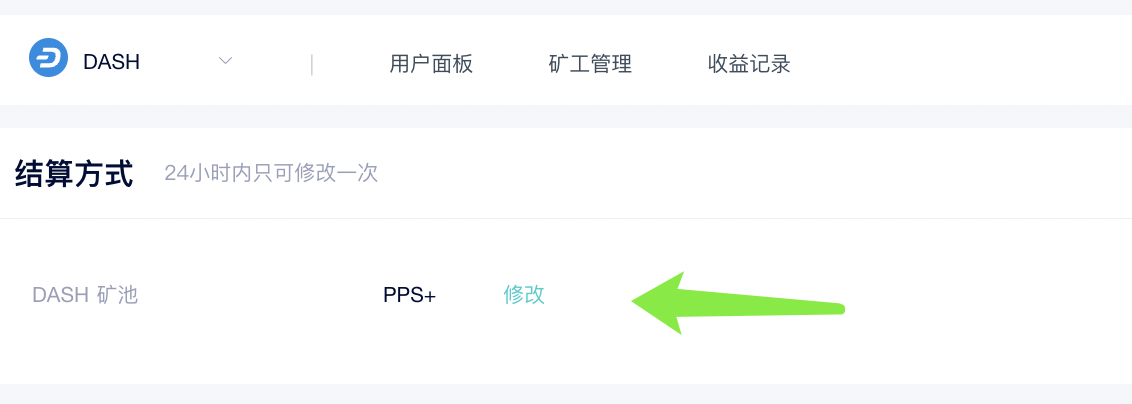Click the 24小时内只可修改一次 hint text
Screen dimensions: 1132x404
coord(271,174)
